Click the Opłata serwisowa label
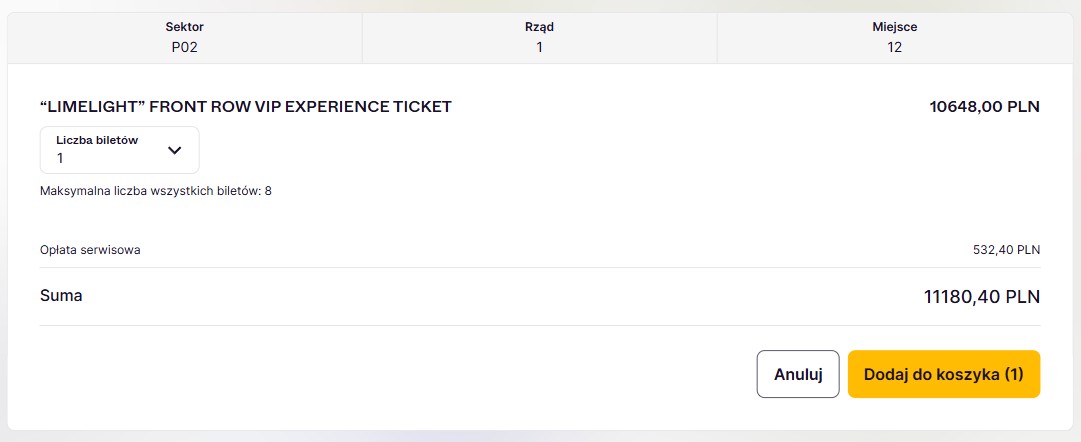This screenshot has width=1081, height=442. 90,250
